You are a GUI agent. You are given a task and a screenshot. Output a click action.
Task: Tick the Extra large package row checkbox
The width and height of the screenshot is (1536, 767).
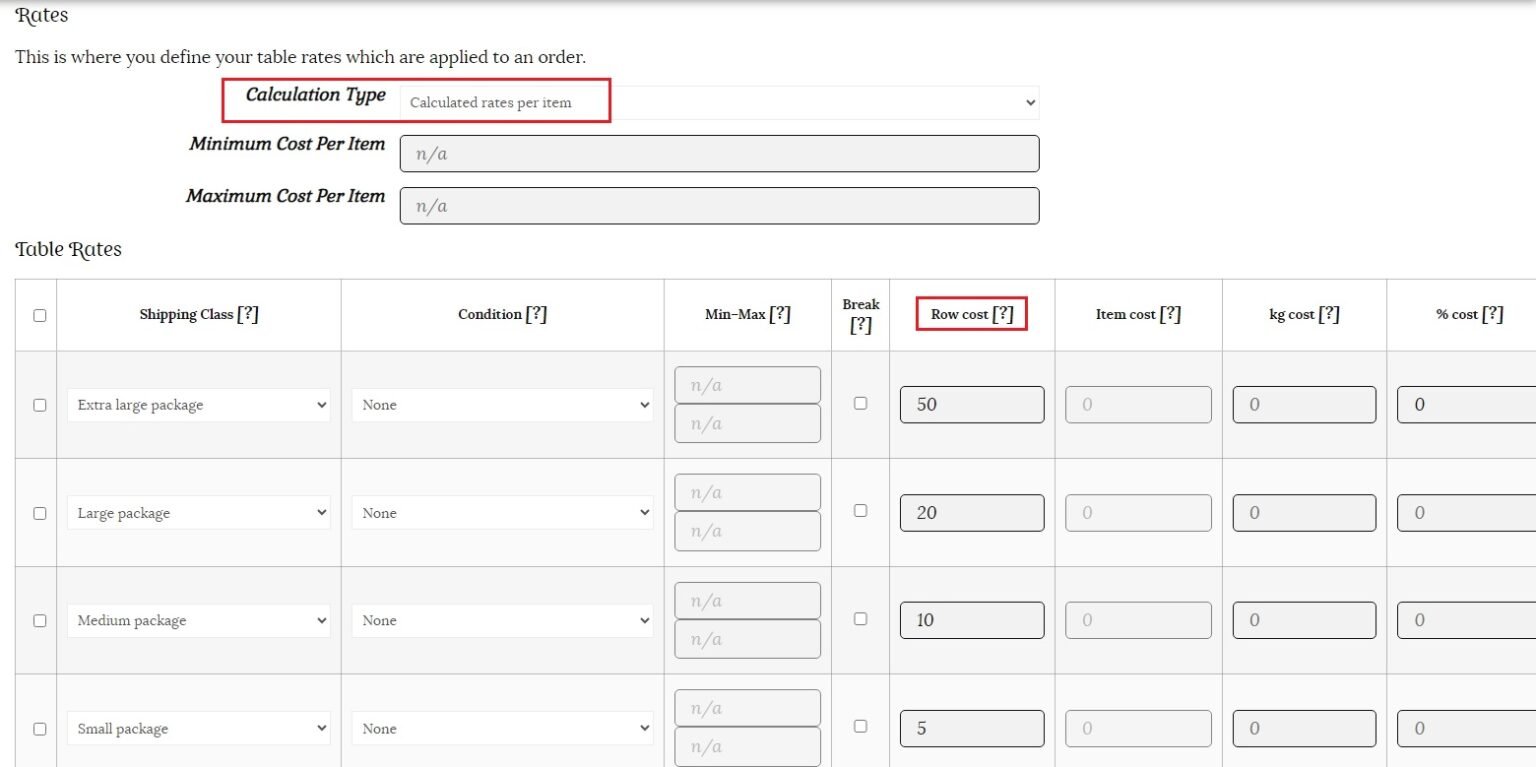(40, 405)
